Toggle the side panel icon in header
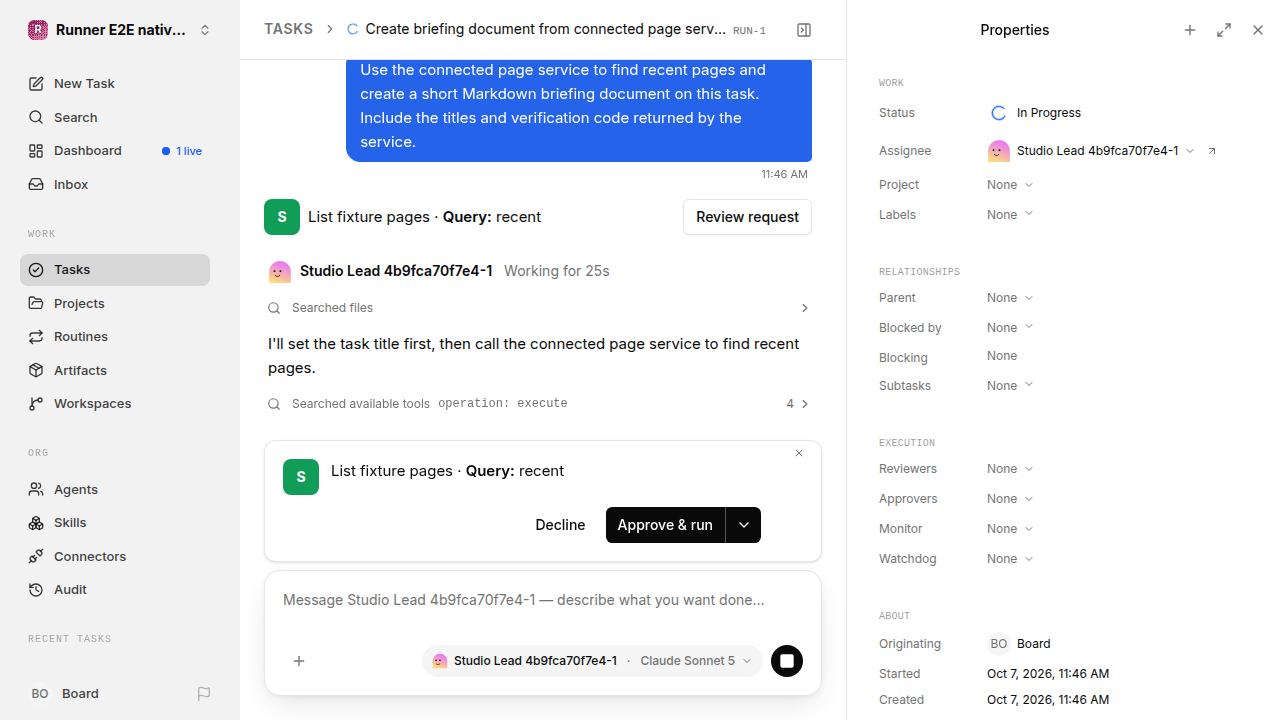Screen dimensions: 1280x720 [x=804, y=30]
